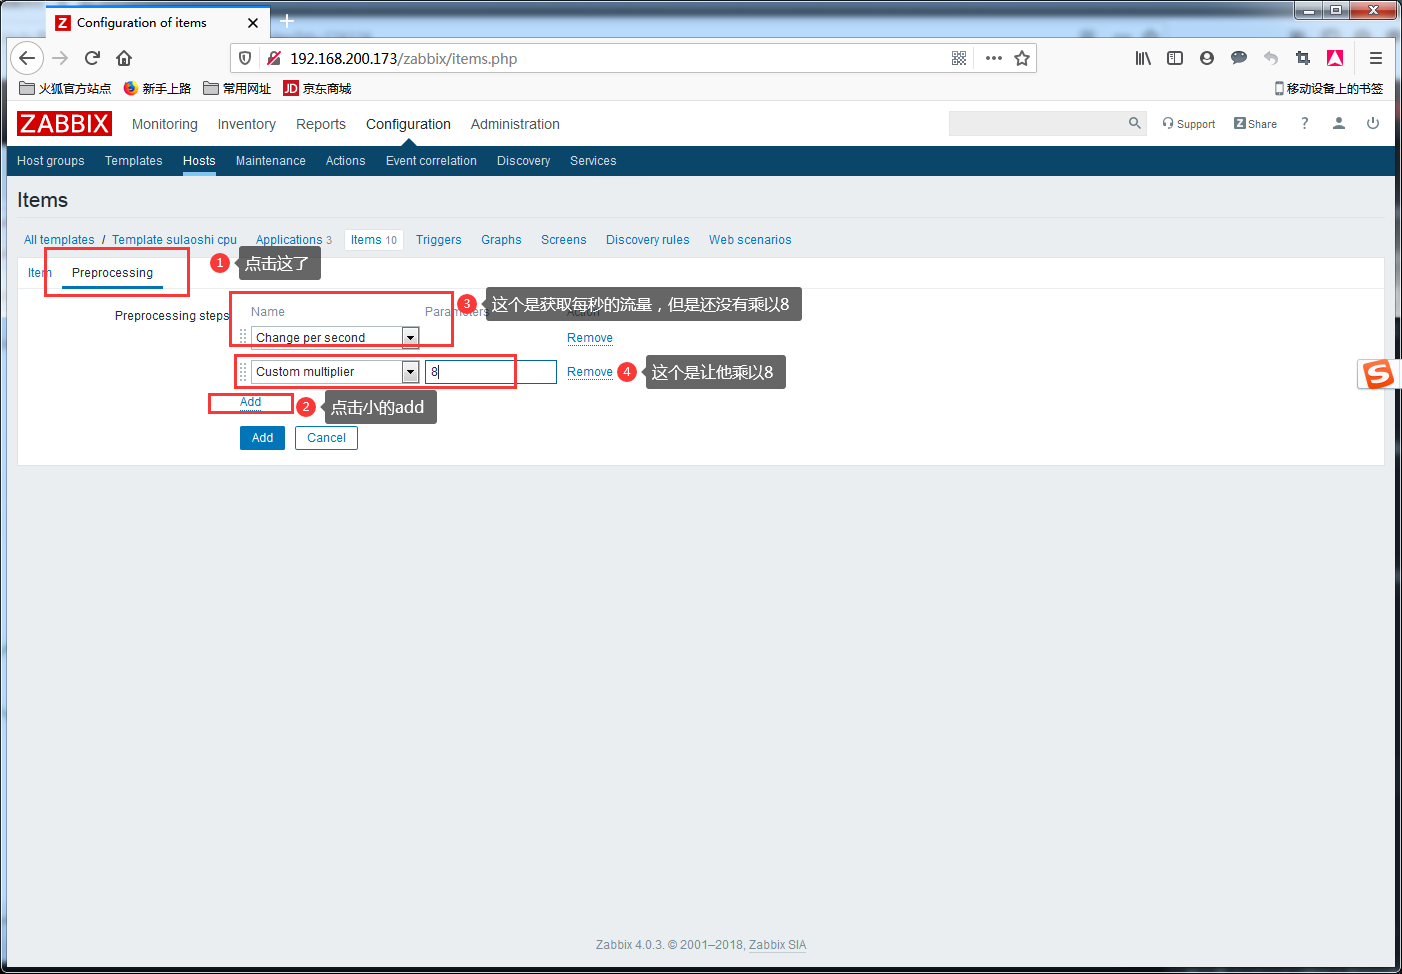Image resolution: width=1402 pixels, height=974 pixels.
Task: Grab the drag handle of Change per second step
Action: click(243, 337)
